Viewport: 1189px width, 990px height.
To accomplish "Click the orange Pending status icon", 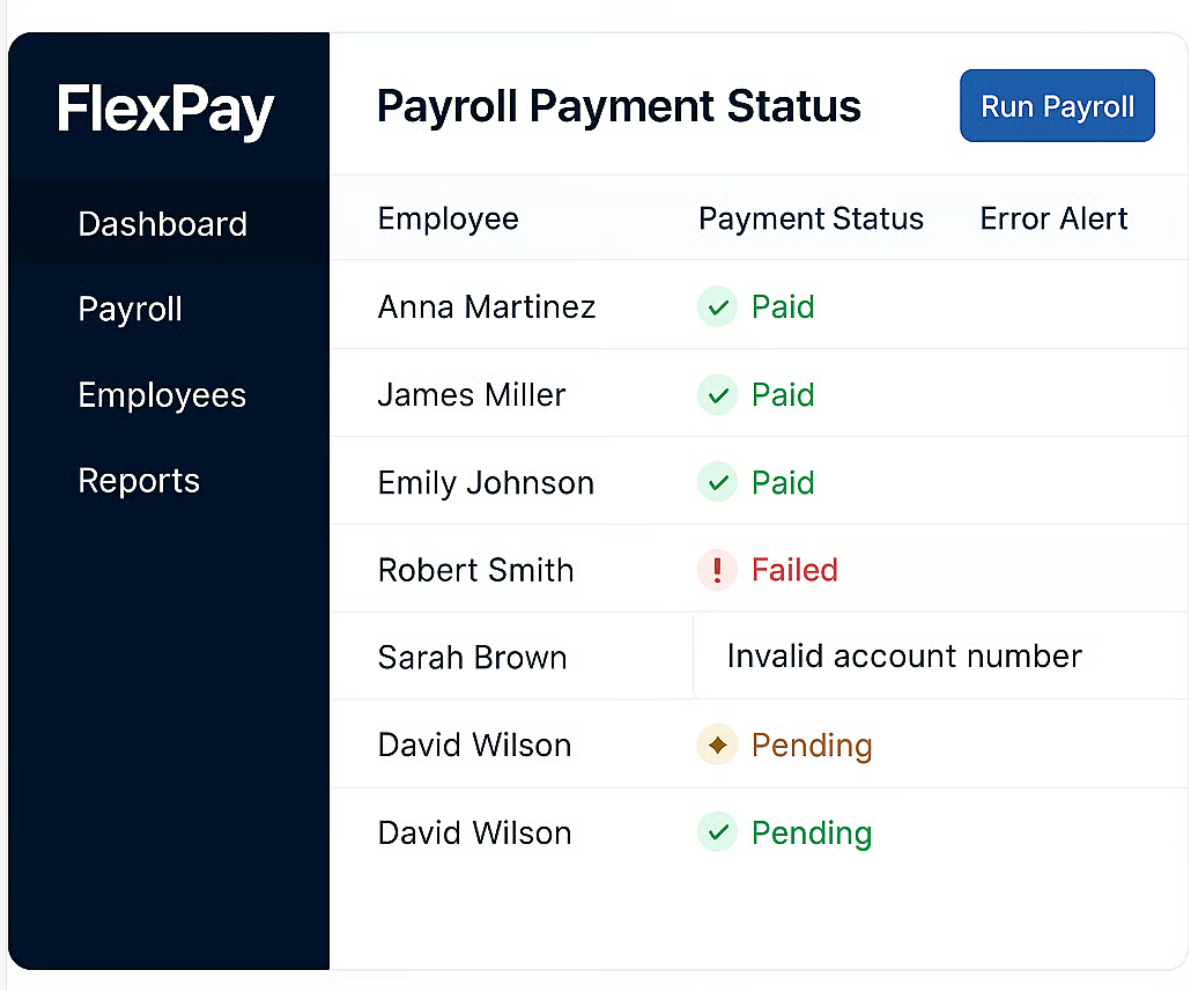I will click(716, 745).
